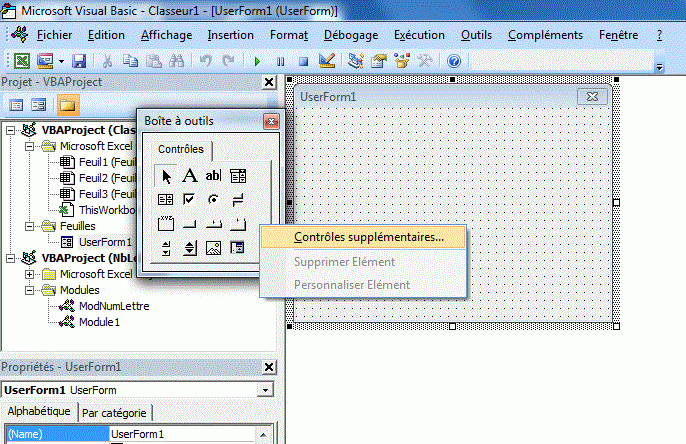This screenshot has height=444, width=686.
Task: Click the View Microsoft Excel toolbar icon
Action: [x=21, y=61]
